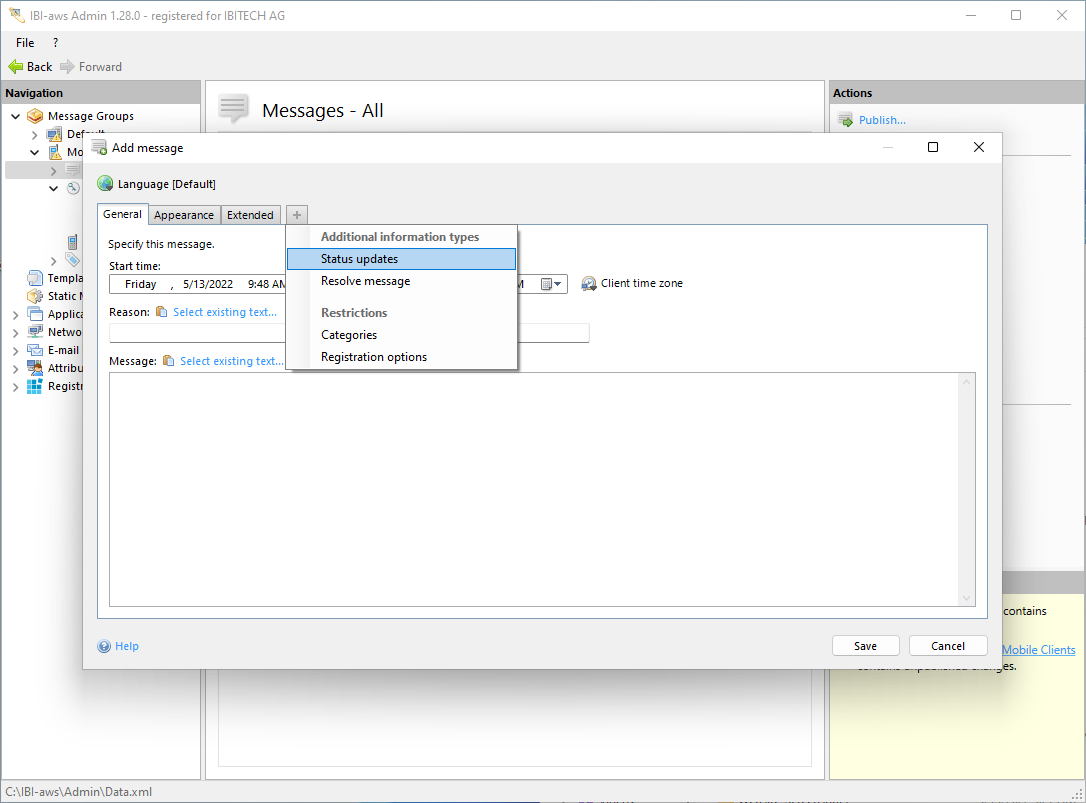Click the blue Help question mark icon

tap(104, 646)
